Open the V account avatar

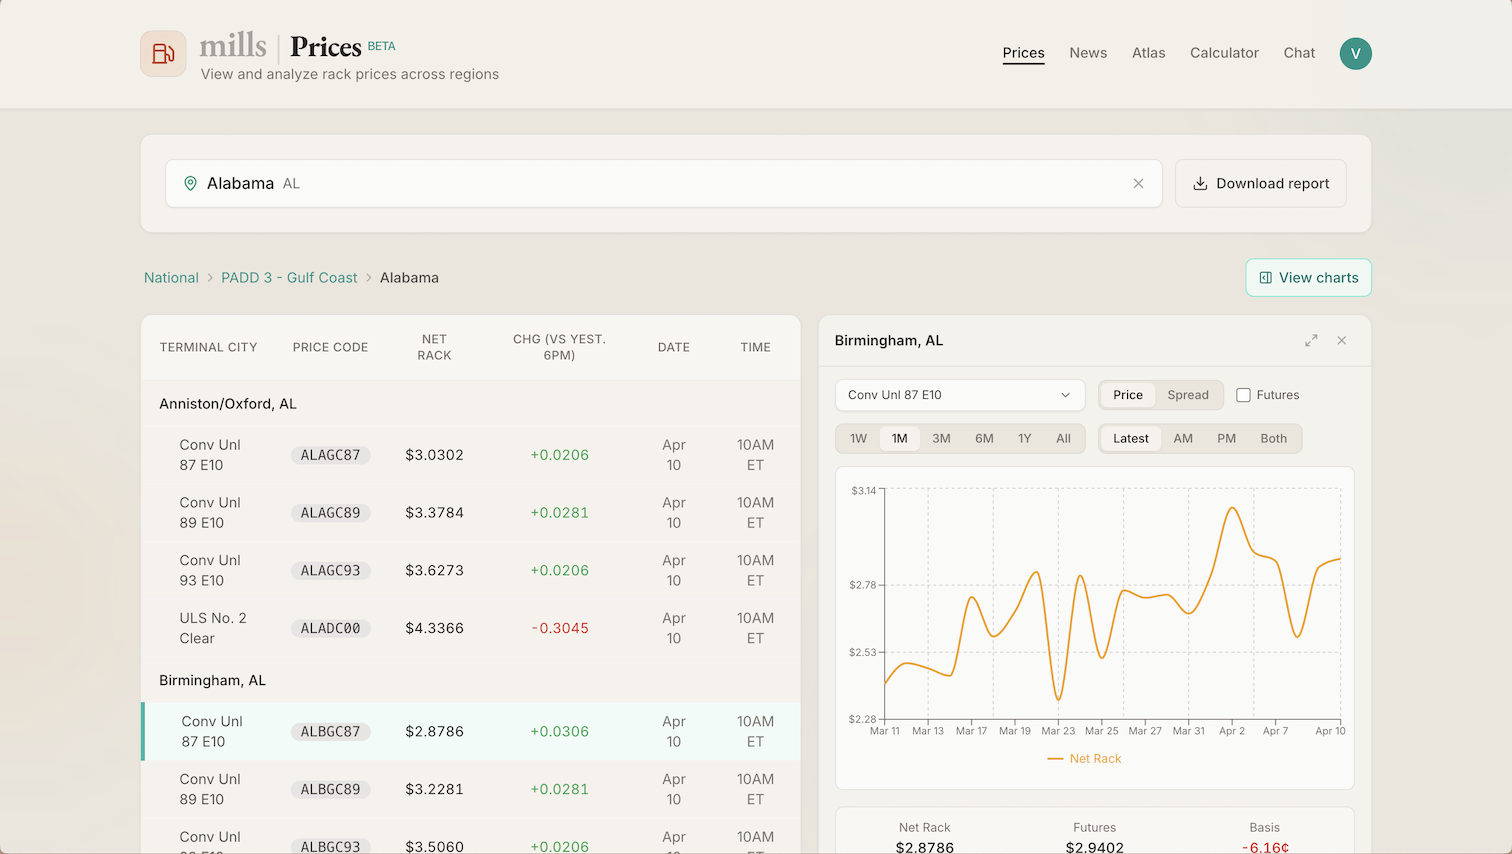pyautogui.click(x=1355, y=53)
